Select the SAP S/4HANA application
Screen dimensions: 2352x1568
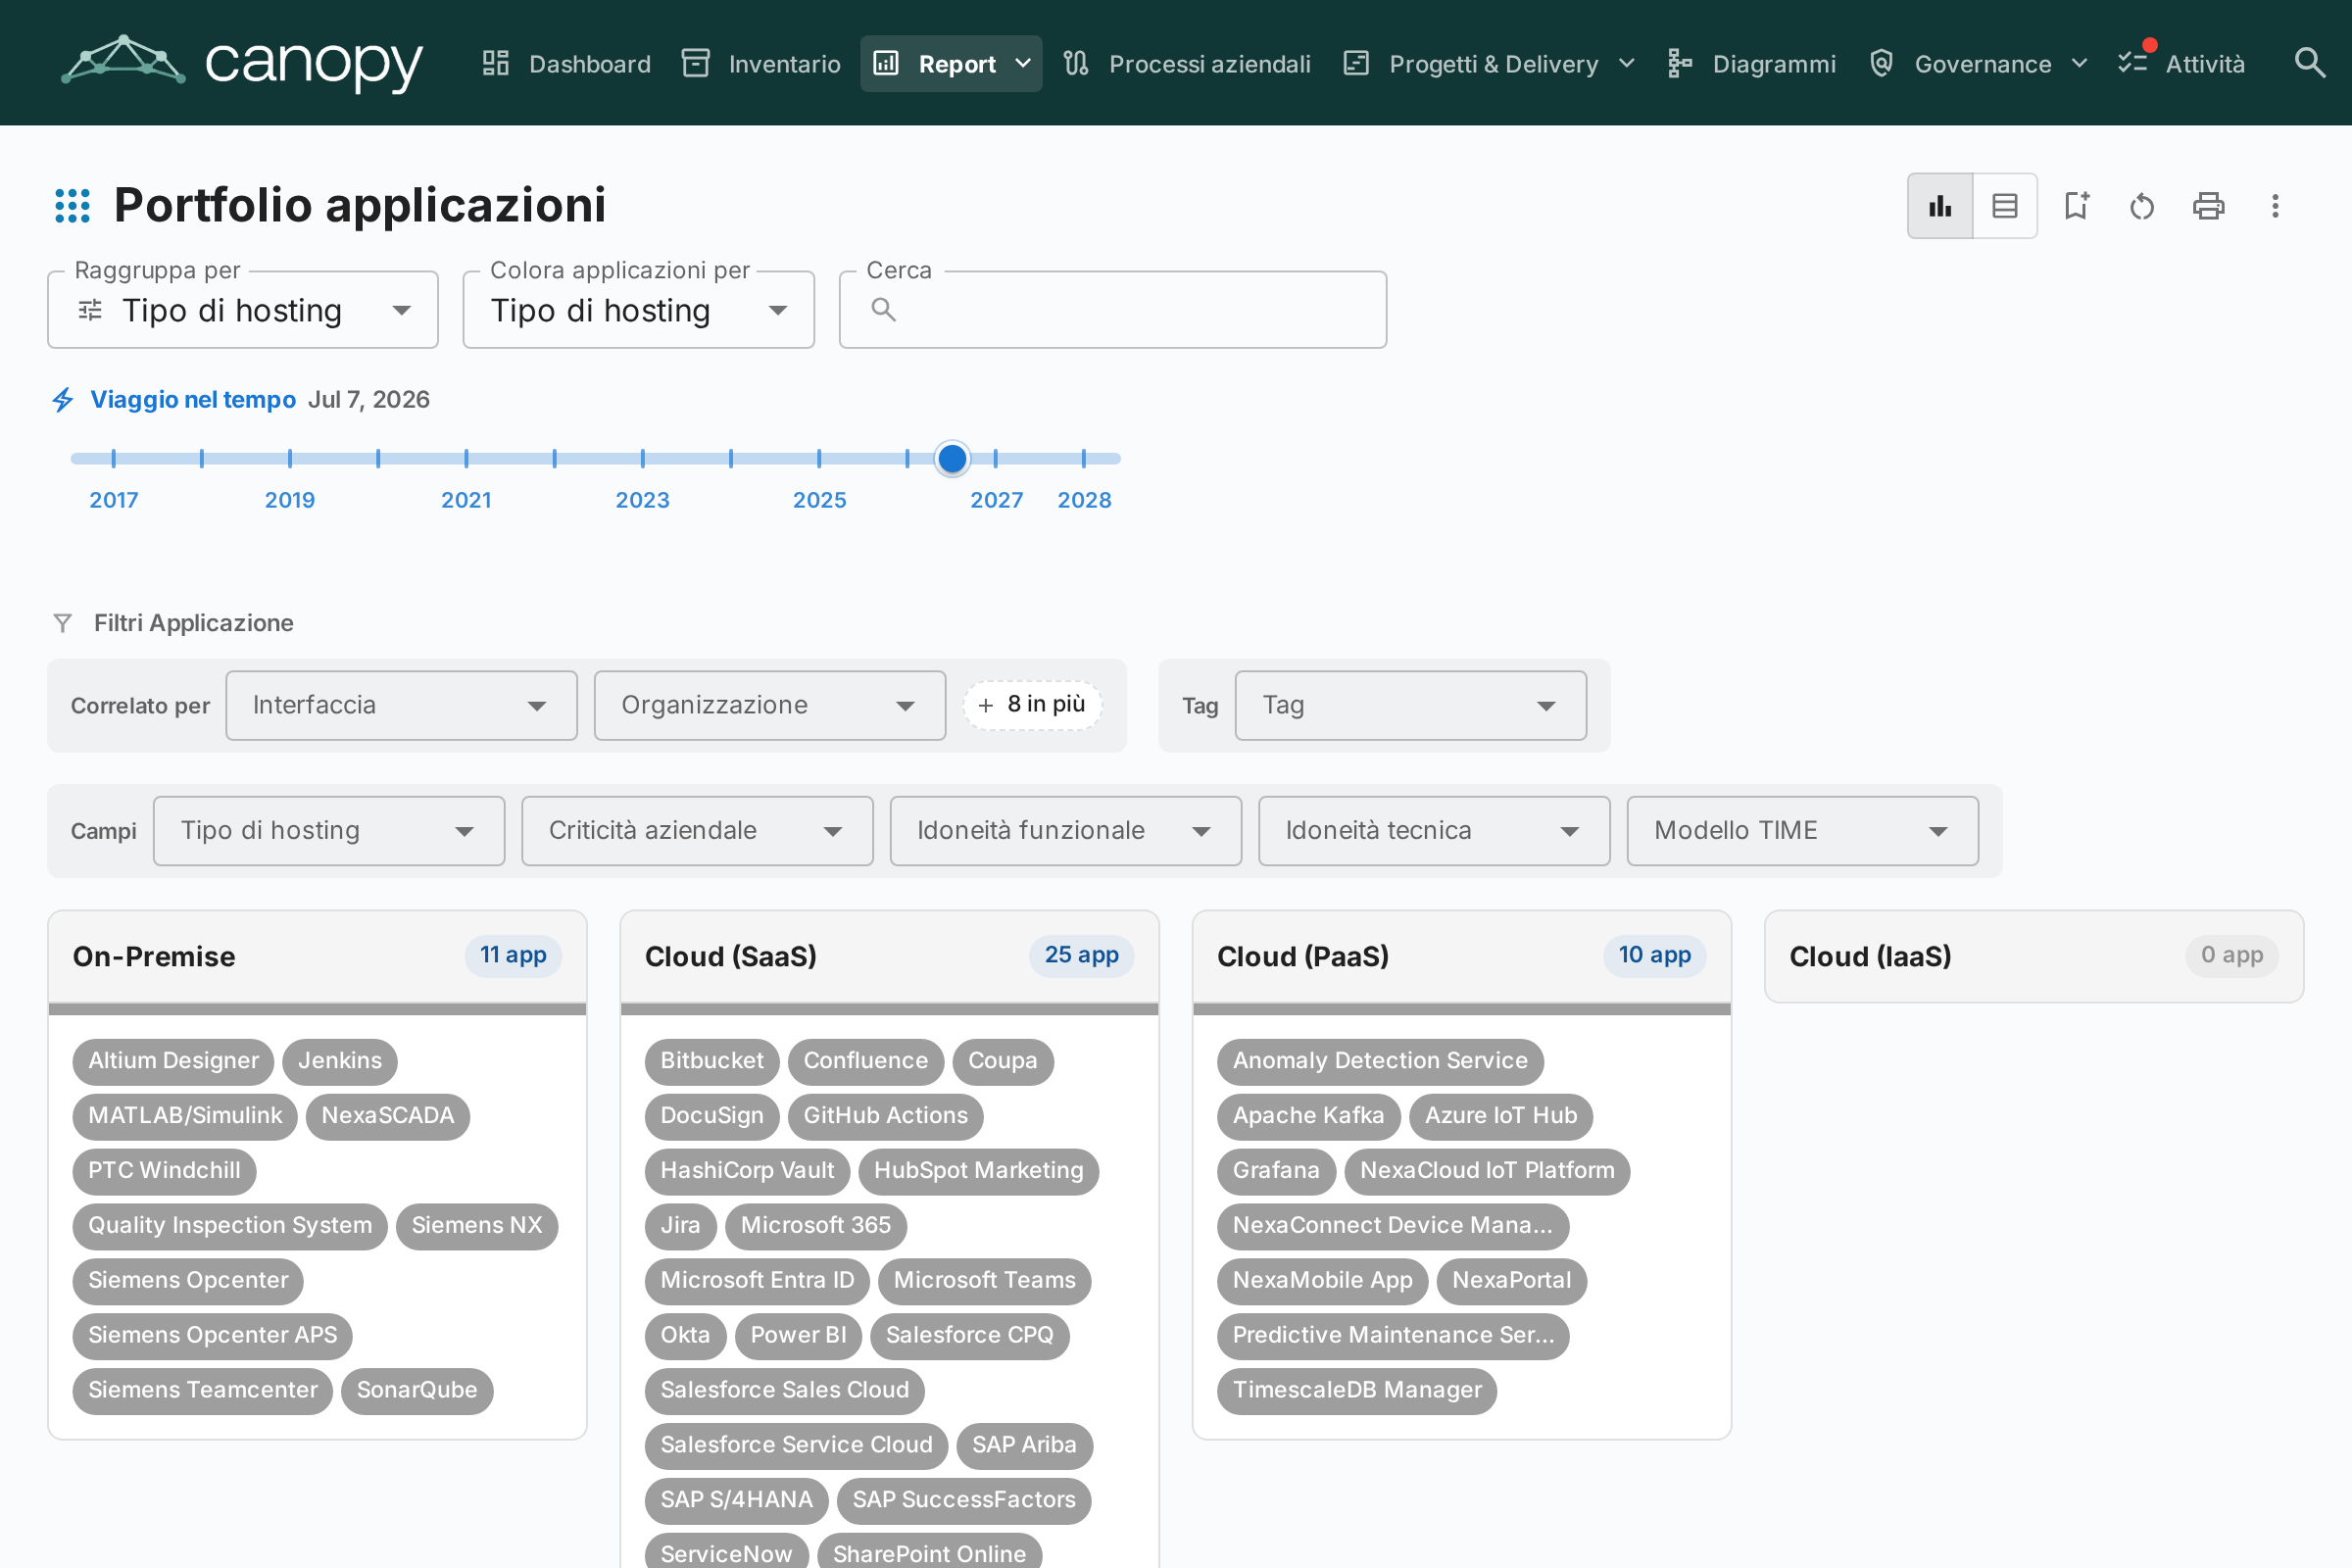737,1500
